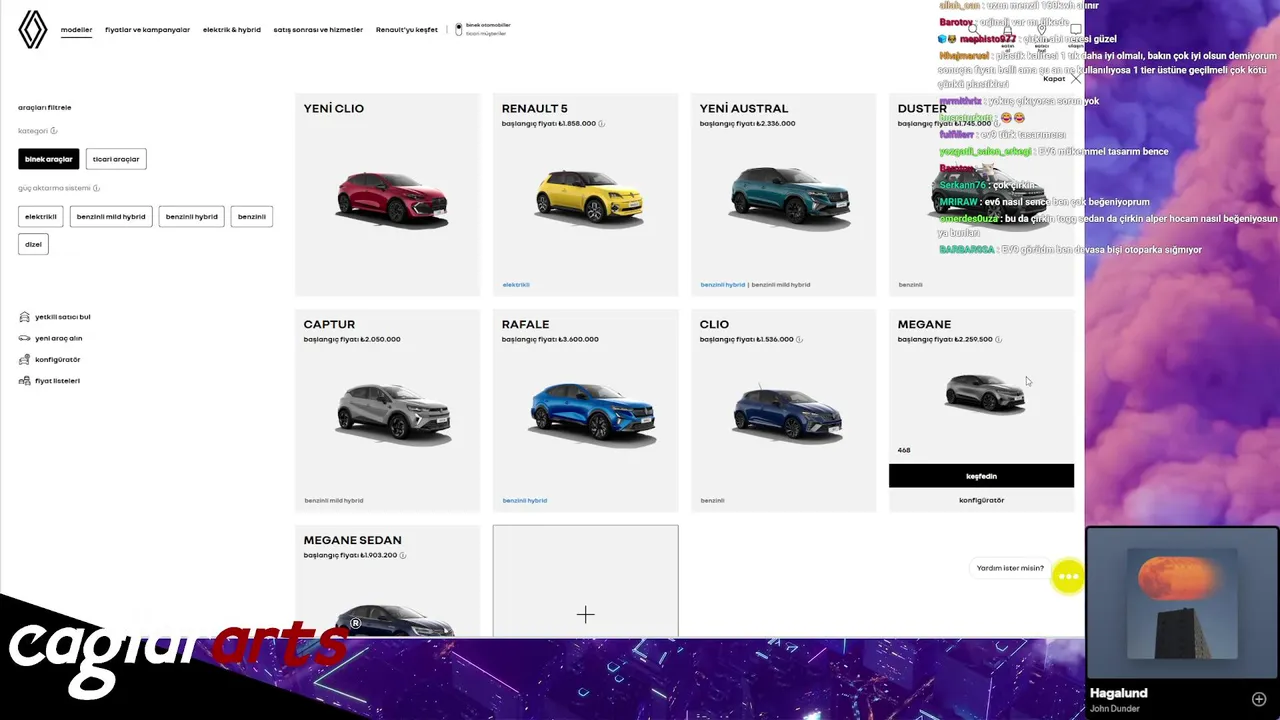Screen dimensions: 1280x720
Task: Switch the binek otomobiller / ticari müşteriler toggle
Action: [459, 29]
